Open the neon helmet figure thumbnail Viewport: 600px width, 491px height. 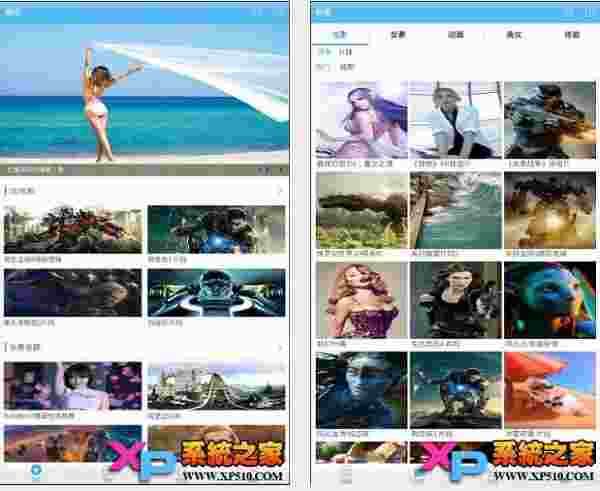[217, 293]
